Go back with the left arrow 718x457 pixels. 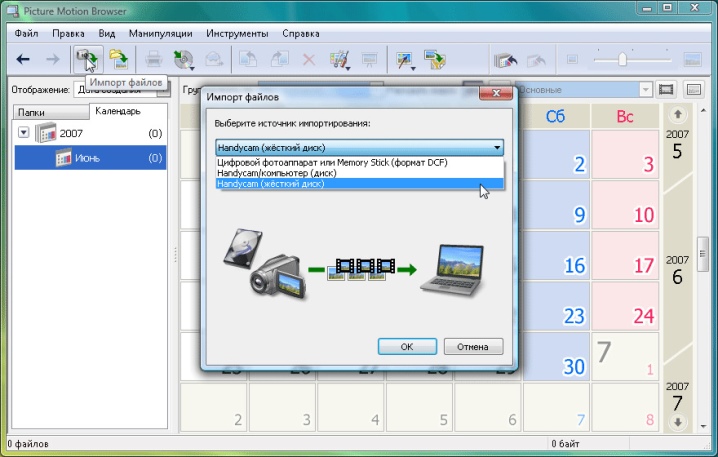coord(23,59)
